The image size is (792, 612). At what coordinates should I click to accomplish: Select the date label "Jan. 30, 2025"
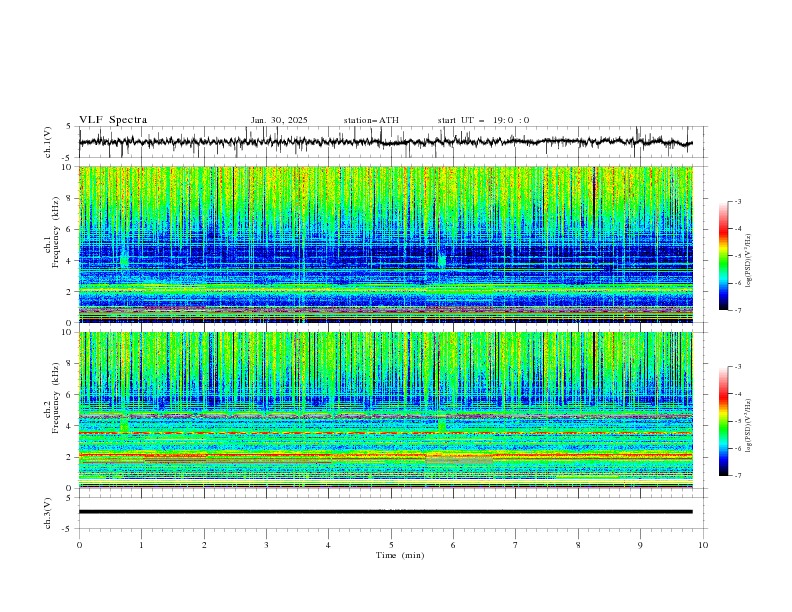279,120
